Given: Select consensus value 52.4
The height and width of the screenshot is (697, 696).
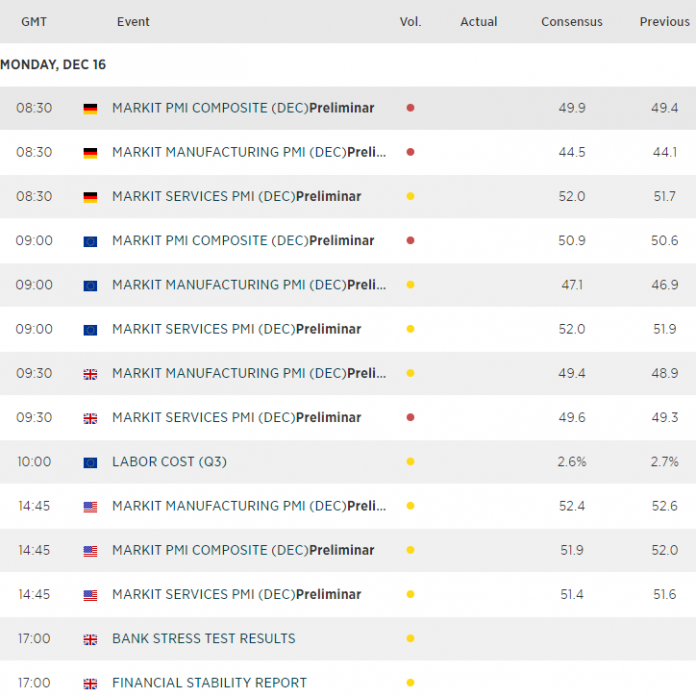Looking at the screenshot, I should pyautogui.click(x=572, y=506).
